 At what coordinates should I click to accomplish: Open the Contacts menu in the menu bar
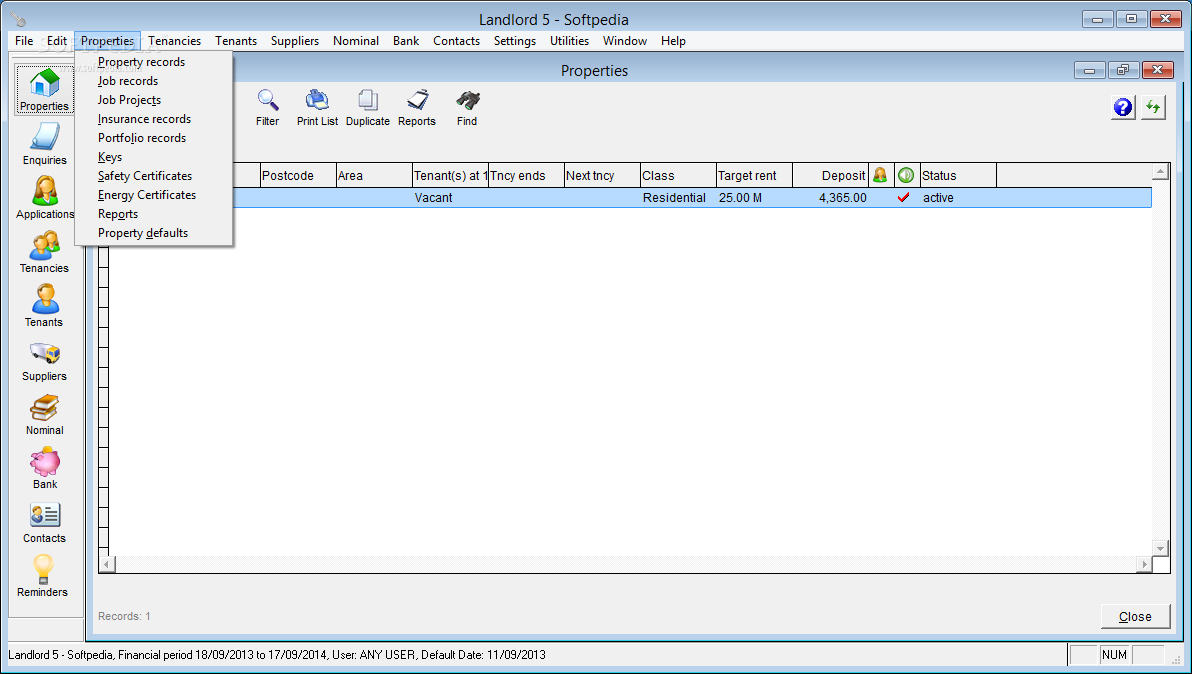click(456, 41)
